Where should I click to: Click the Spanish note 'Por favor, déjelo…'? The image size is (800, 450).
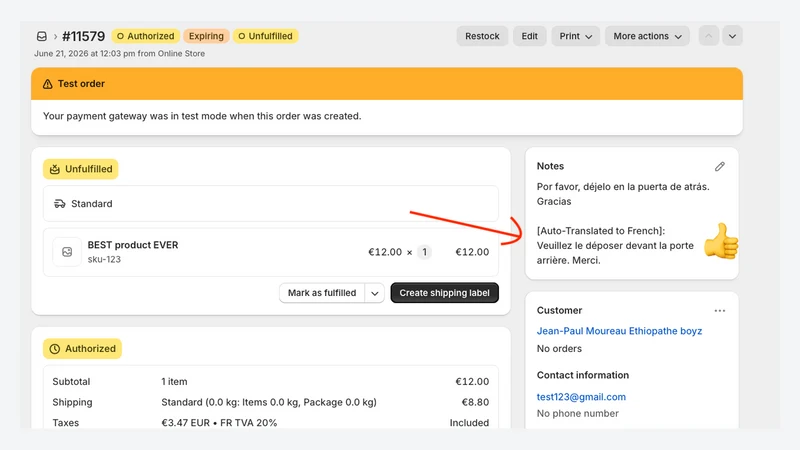click(623, 194)
